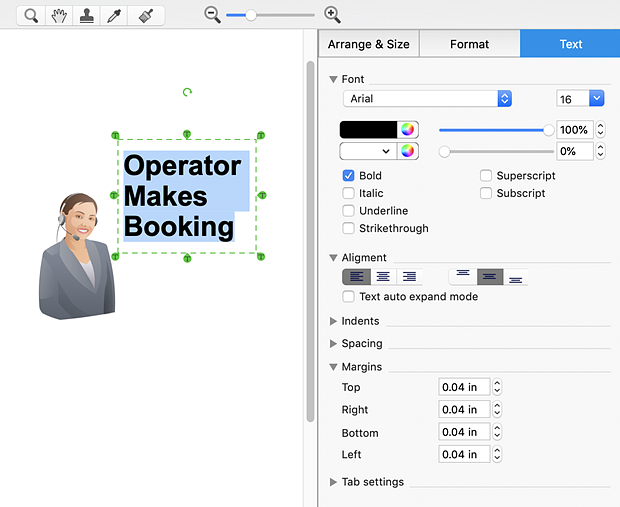This screenshot has width=620, height=507.
Task: Open color wheel for black text color
Action: coord(407,130)
